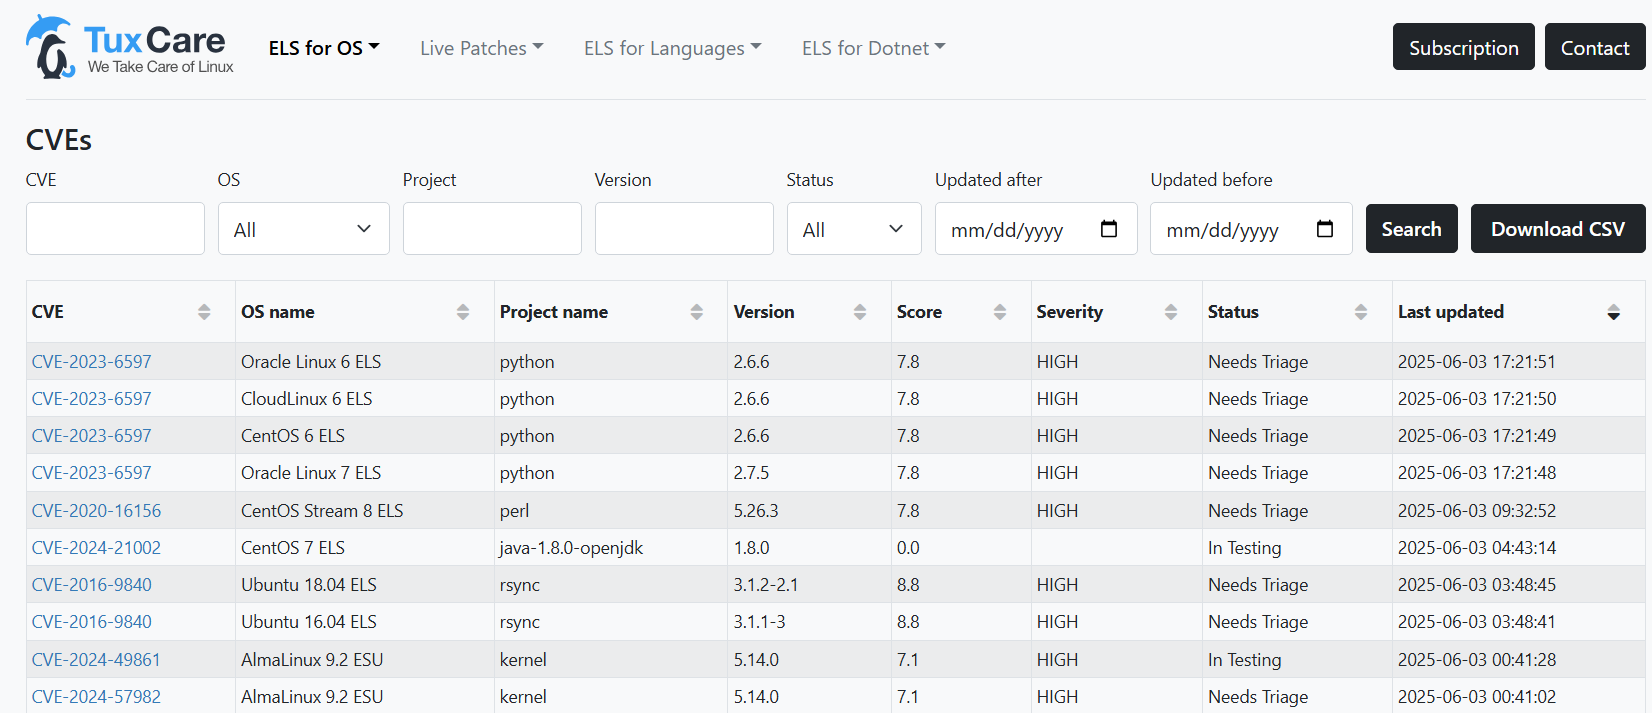This screenshot has height=713, width=1652.
Task: Open the ELS for OS menu
Action: [324, 48]
